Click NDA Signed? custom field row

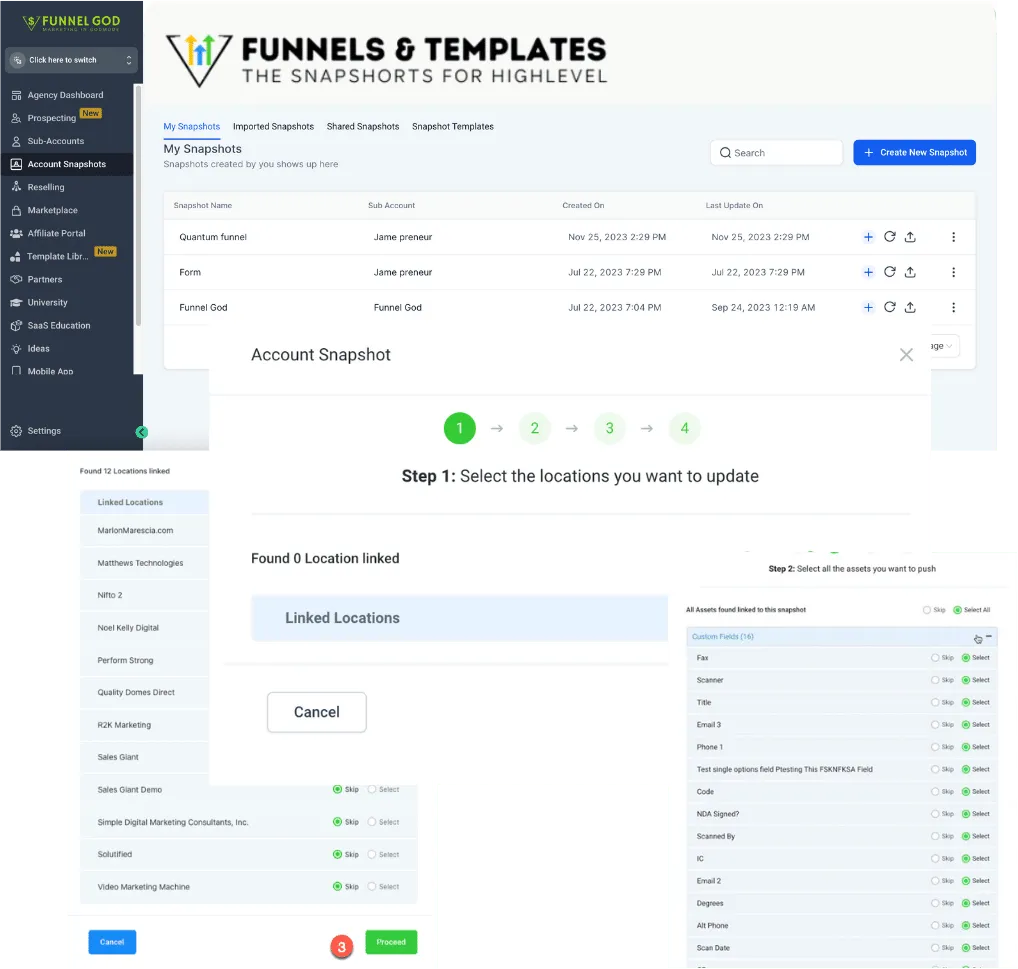(x=842, y=814)
